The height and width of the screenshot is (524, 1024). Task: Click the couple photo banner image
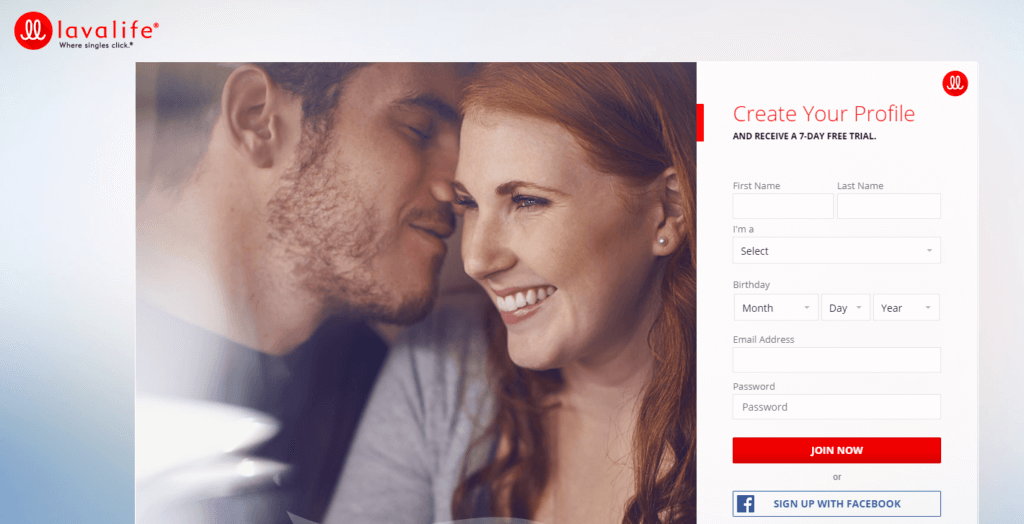pyautogui.click(x=416, y=293)
